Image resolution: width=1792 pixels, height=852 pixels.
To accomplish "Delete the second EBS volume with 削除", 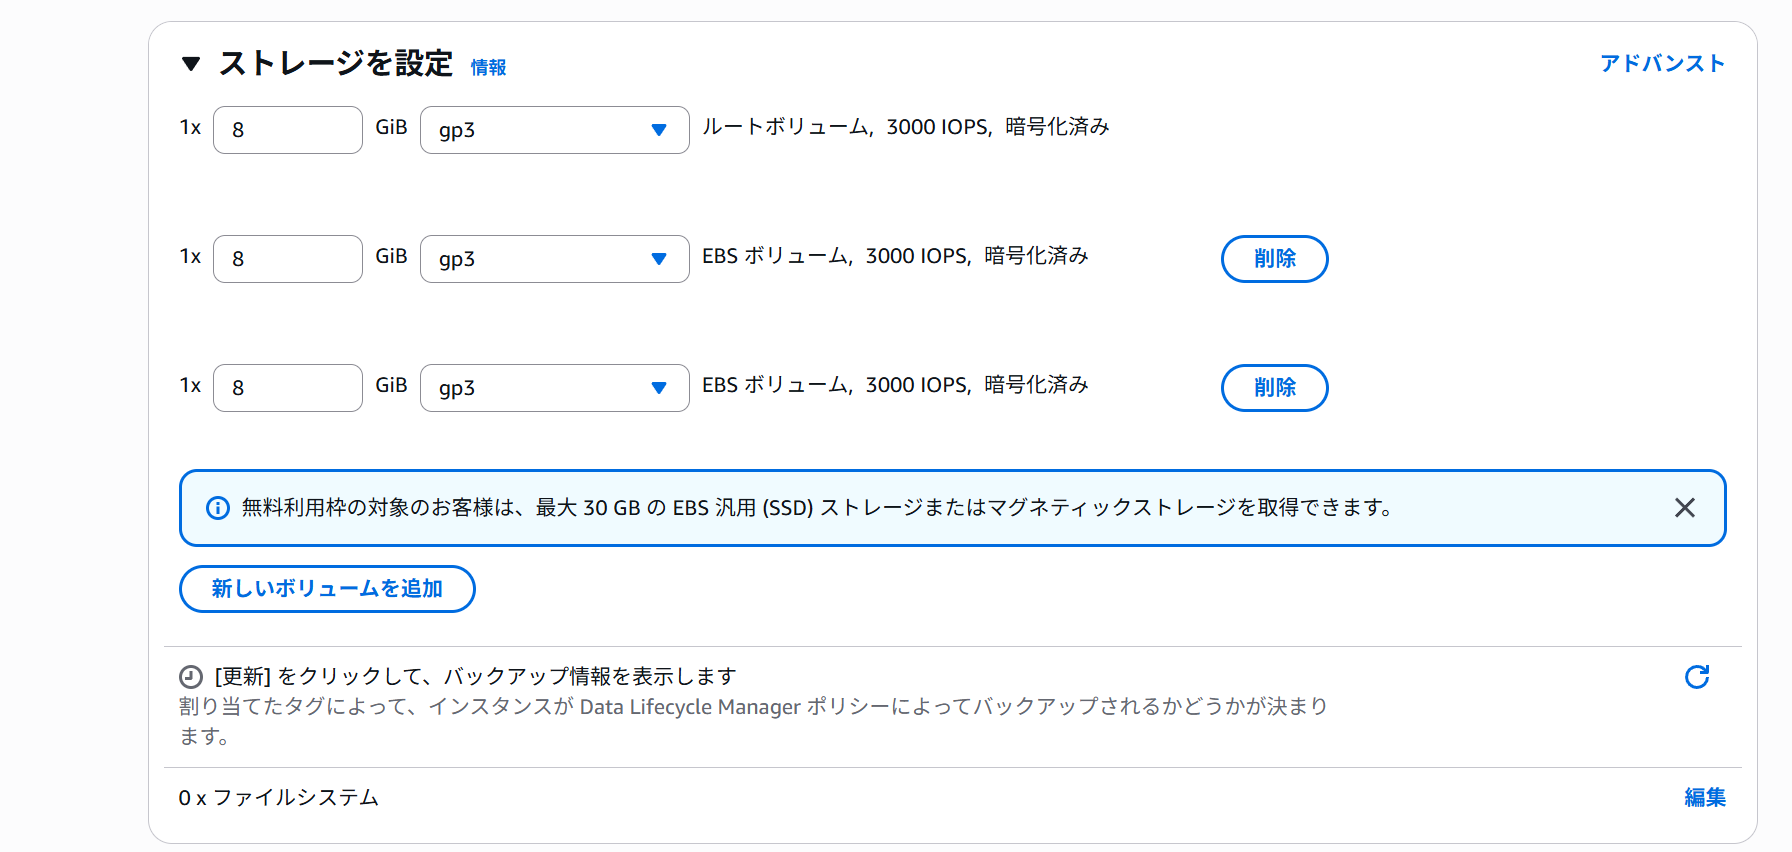I will point(1274,388).
